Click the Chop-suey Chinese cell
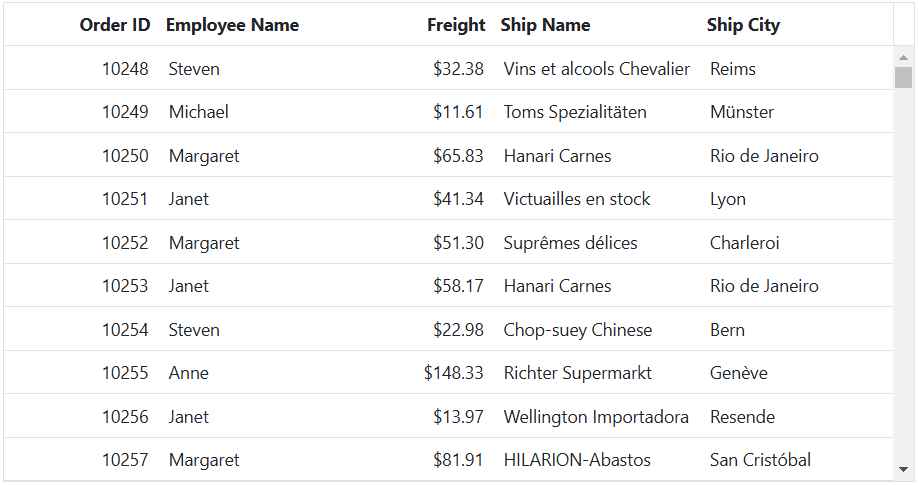The height and width of the screenshot is (485, 918). click(596, 330)
